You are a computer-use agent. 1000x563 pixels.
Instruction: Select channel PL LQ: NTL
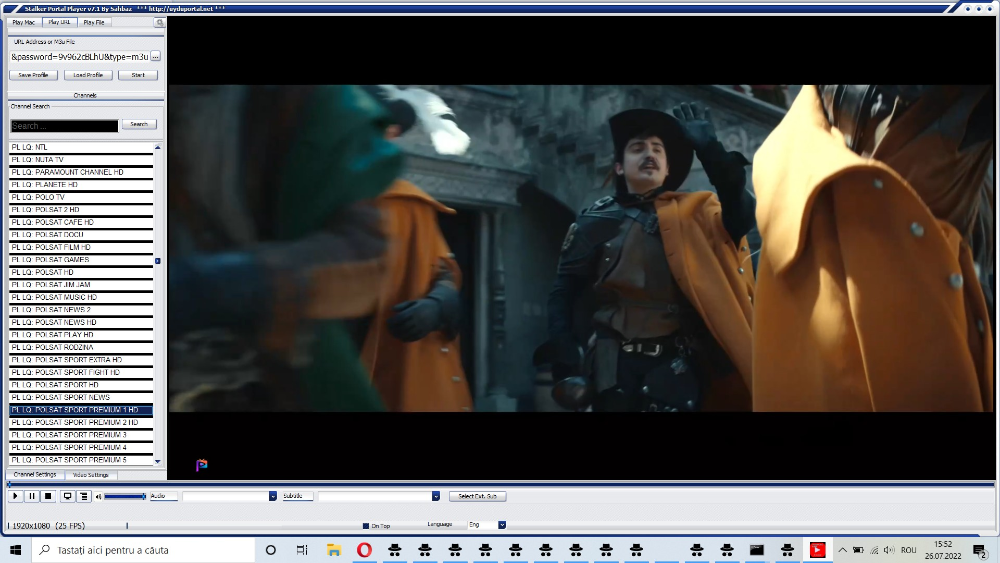81,147
